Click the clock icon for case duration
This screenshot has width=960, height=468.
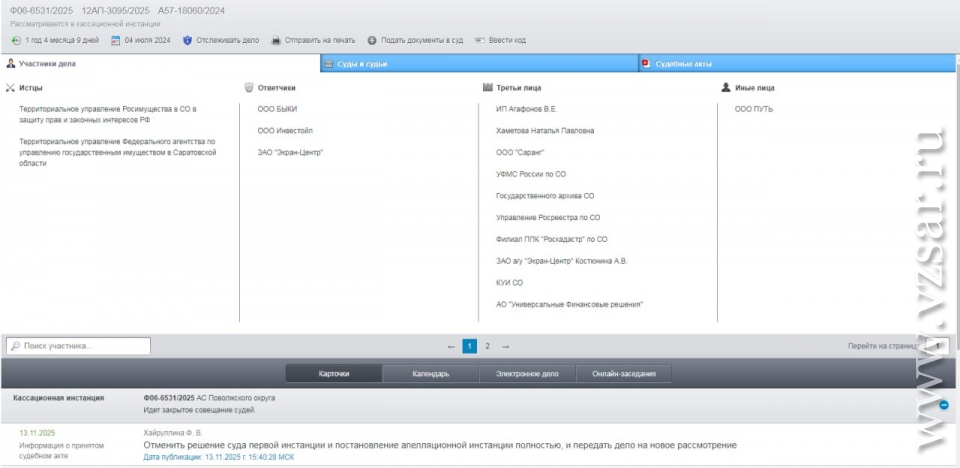pos(16,40)
